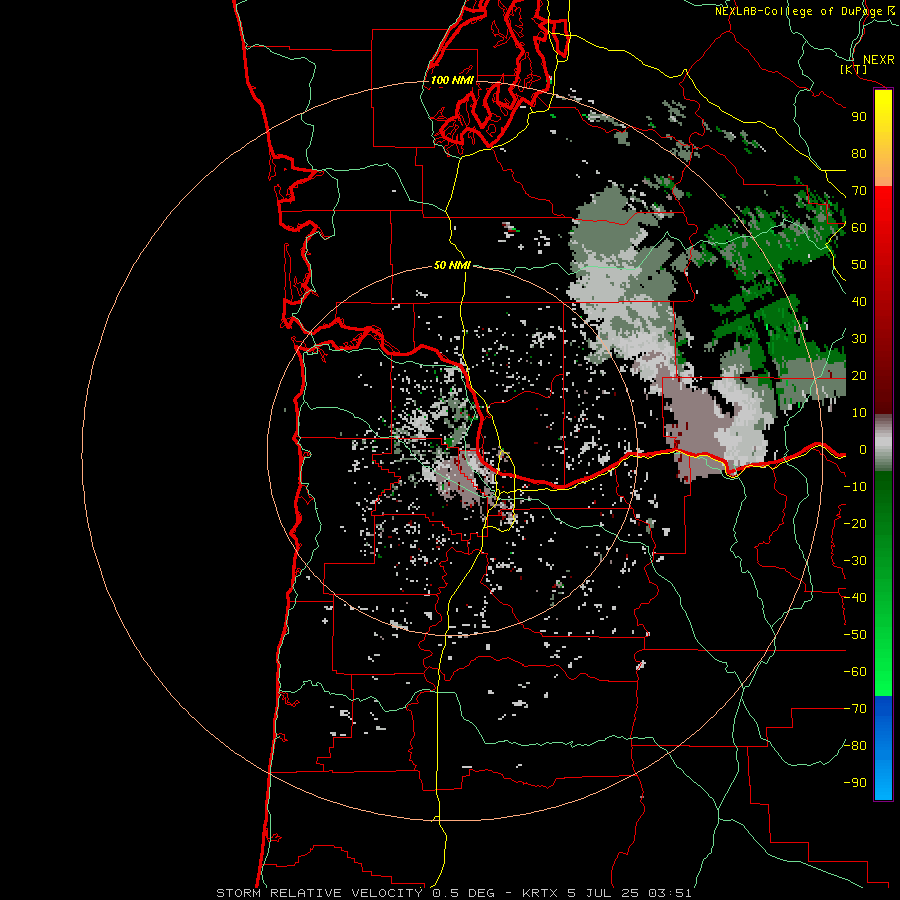Click the gray zero-velocity segment of color bar
900x900 pixels.
point(883,443)
